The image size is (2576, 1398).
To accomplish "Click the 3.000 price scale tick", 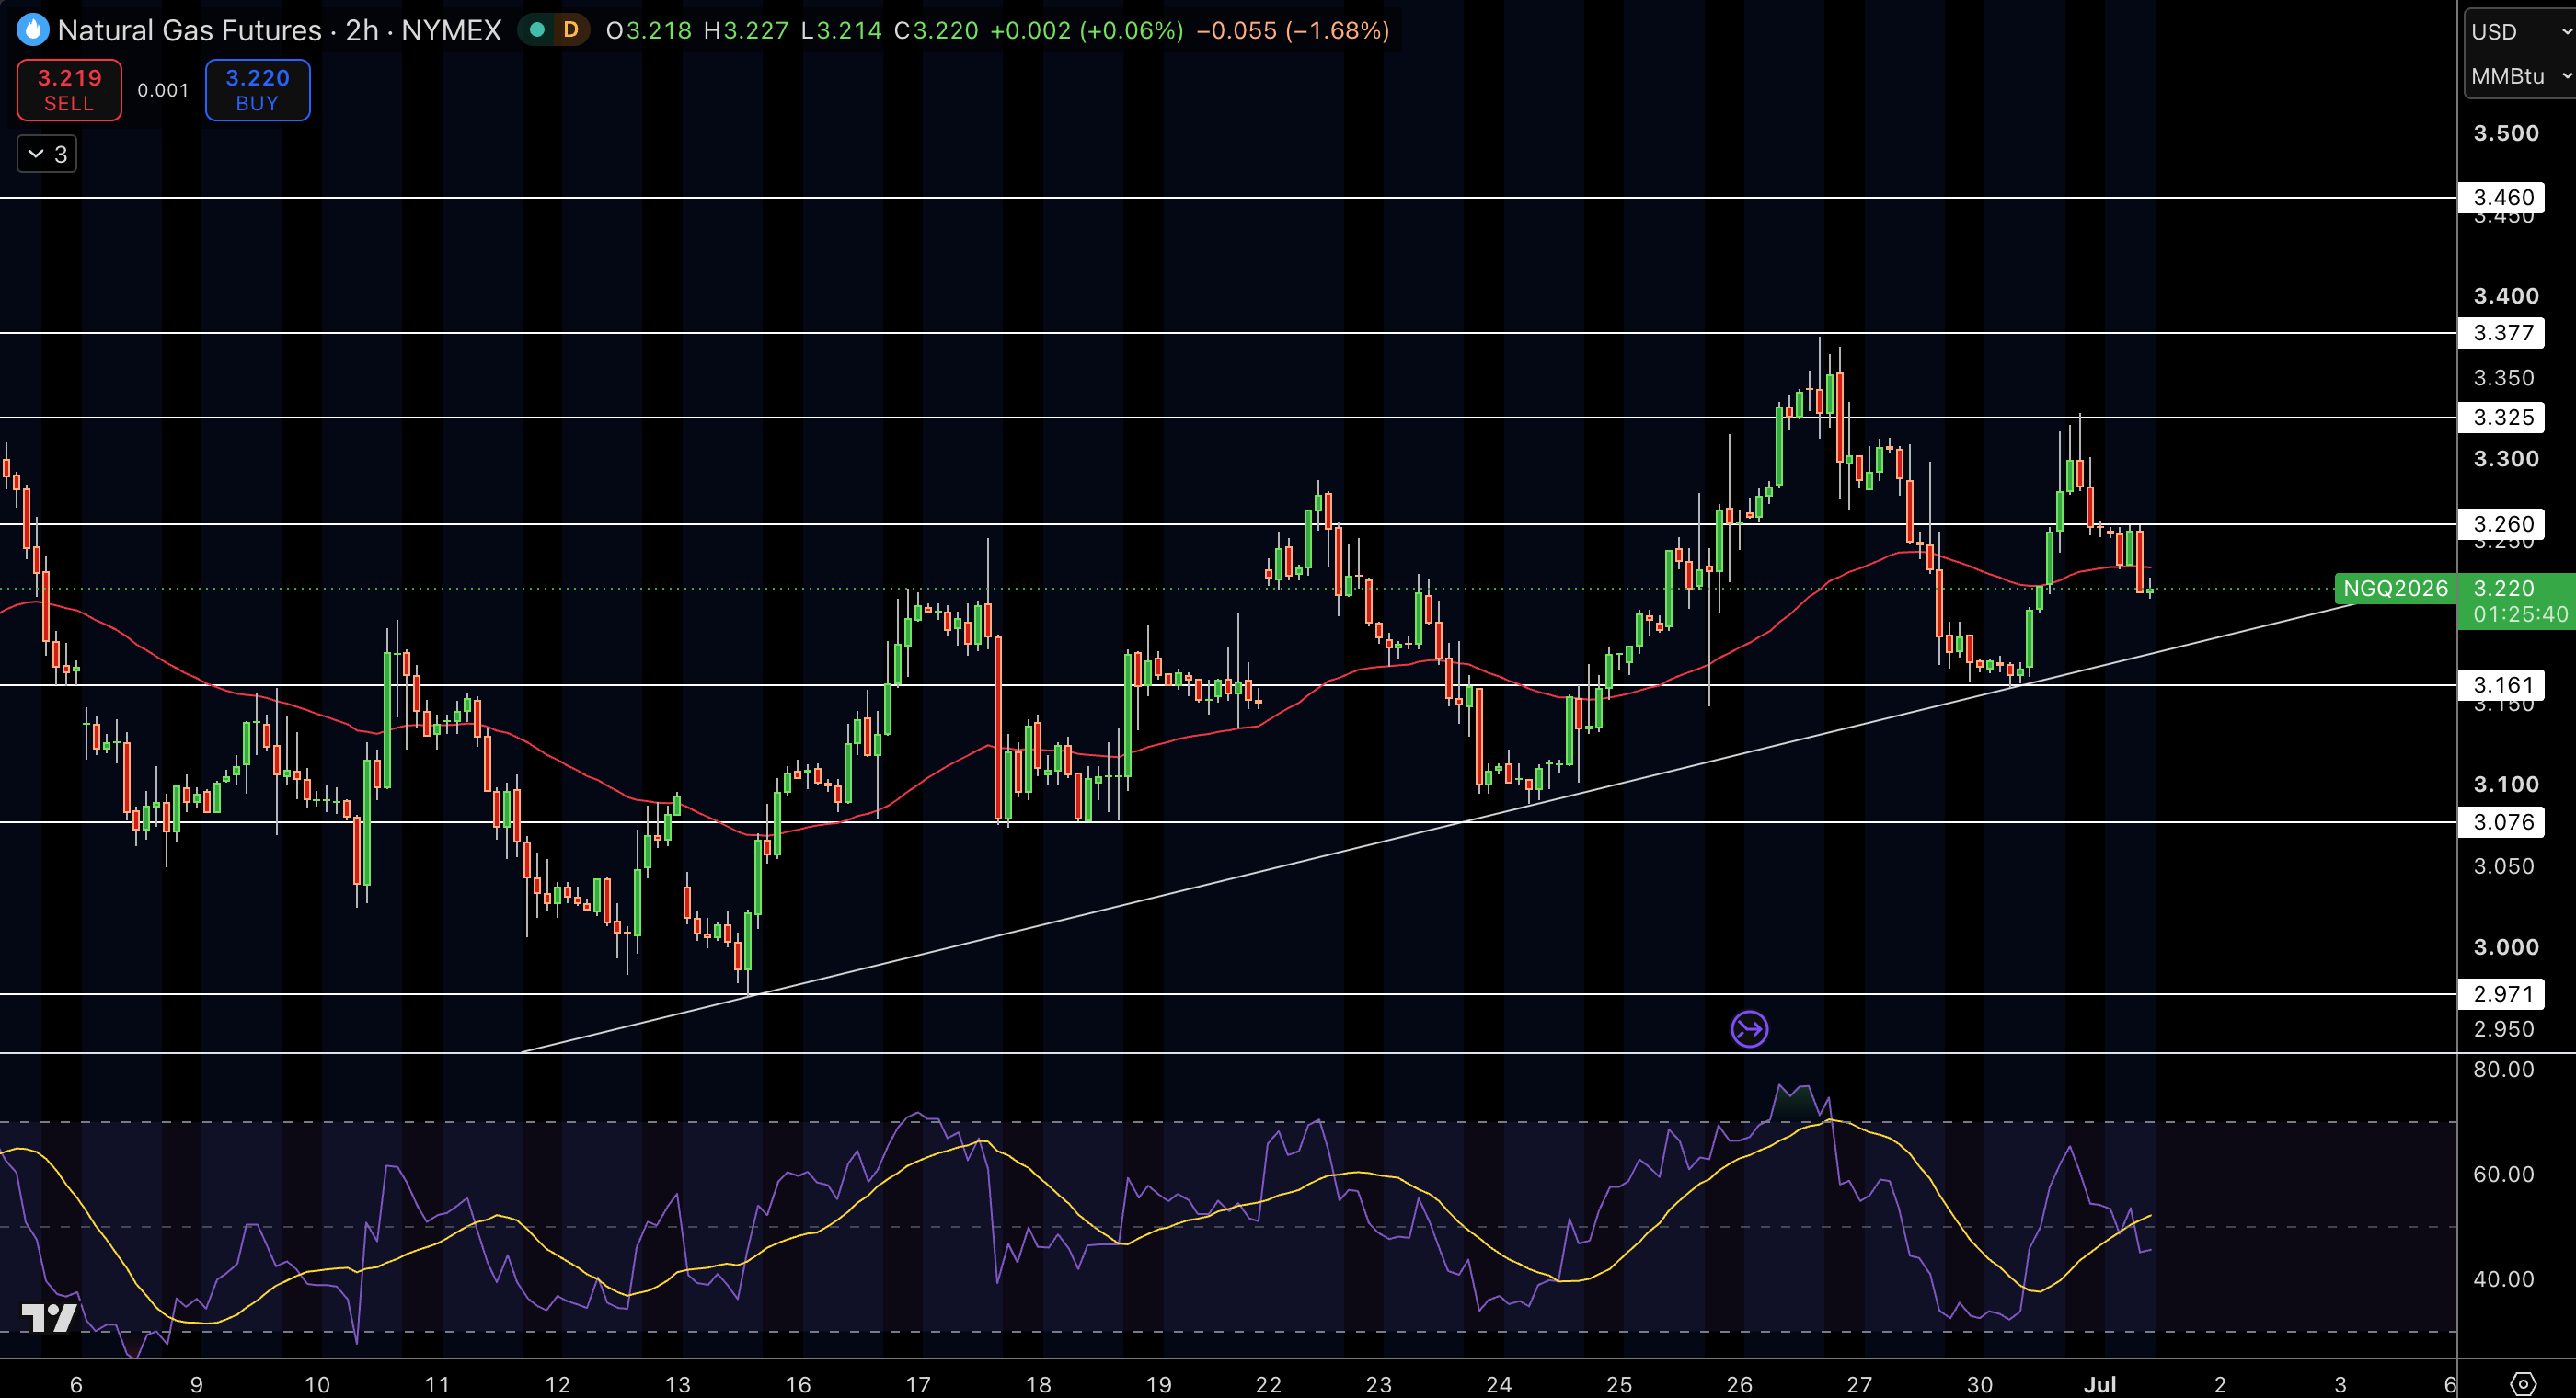I will (2506, 947).
